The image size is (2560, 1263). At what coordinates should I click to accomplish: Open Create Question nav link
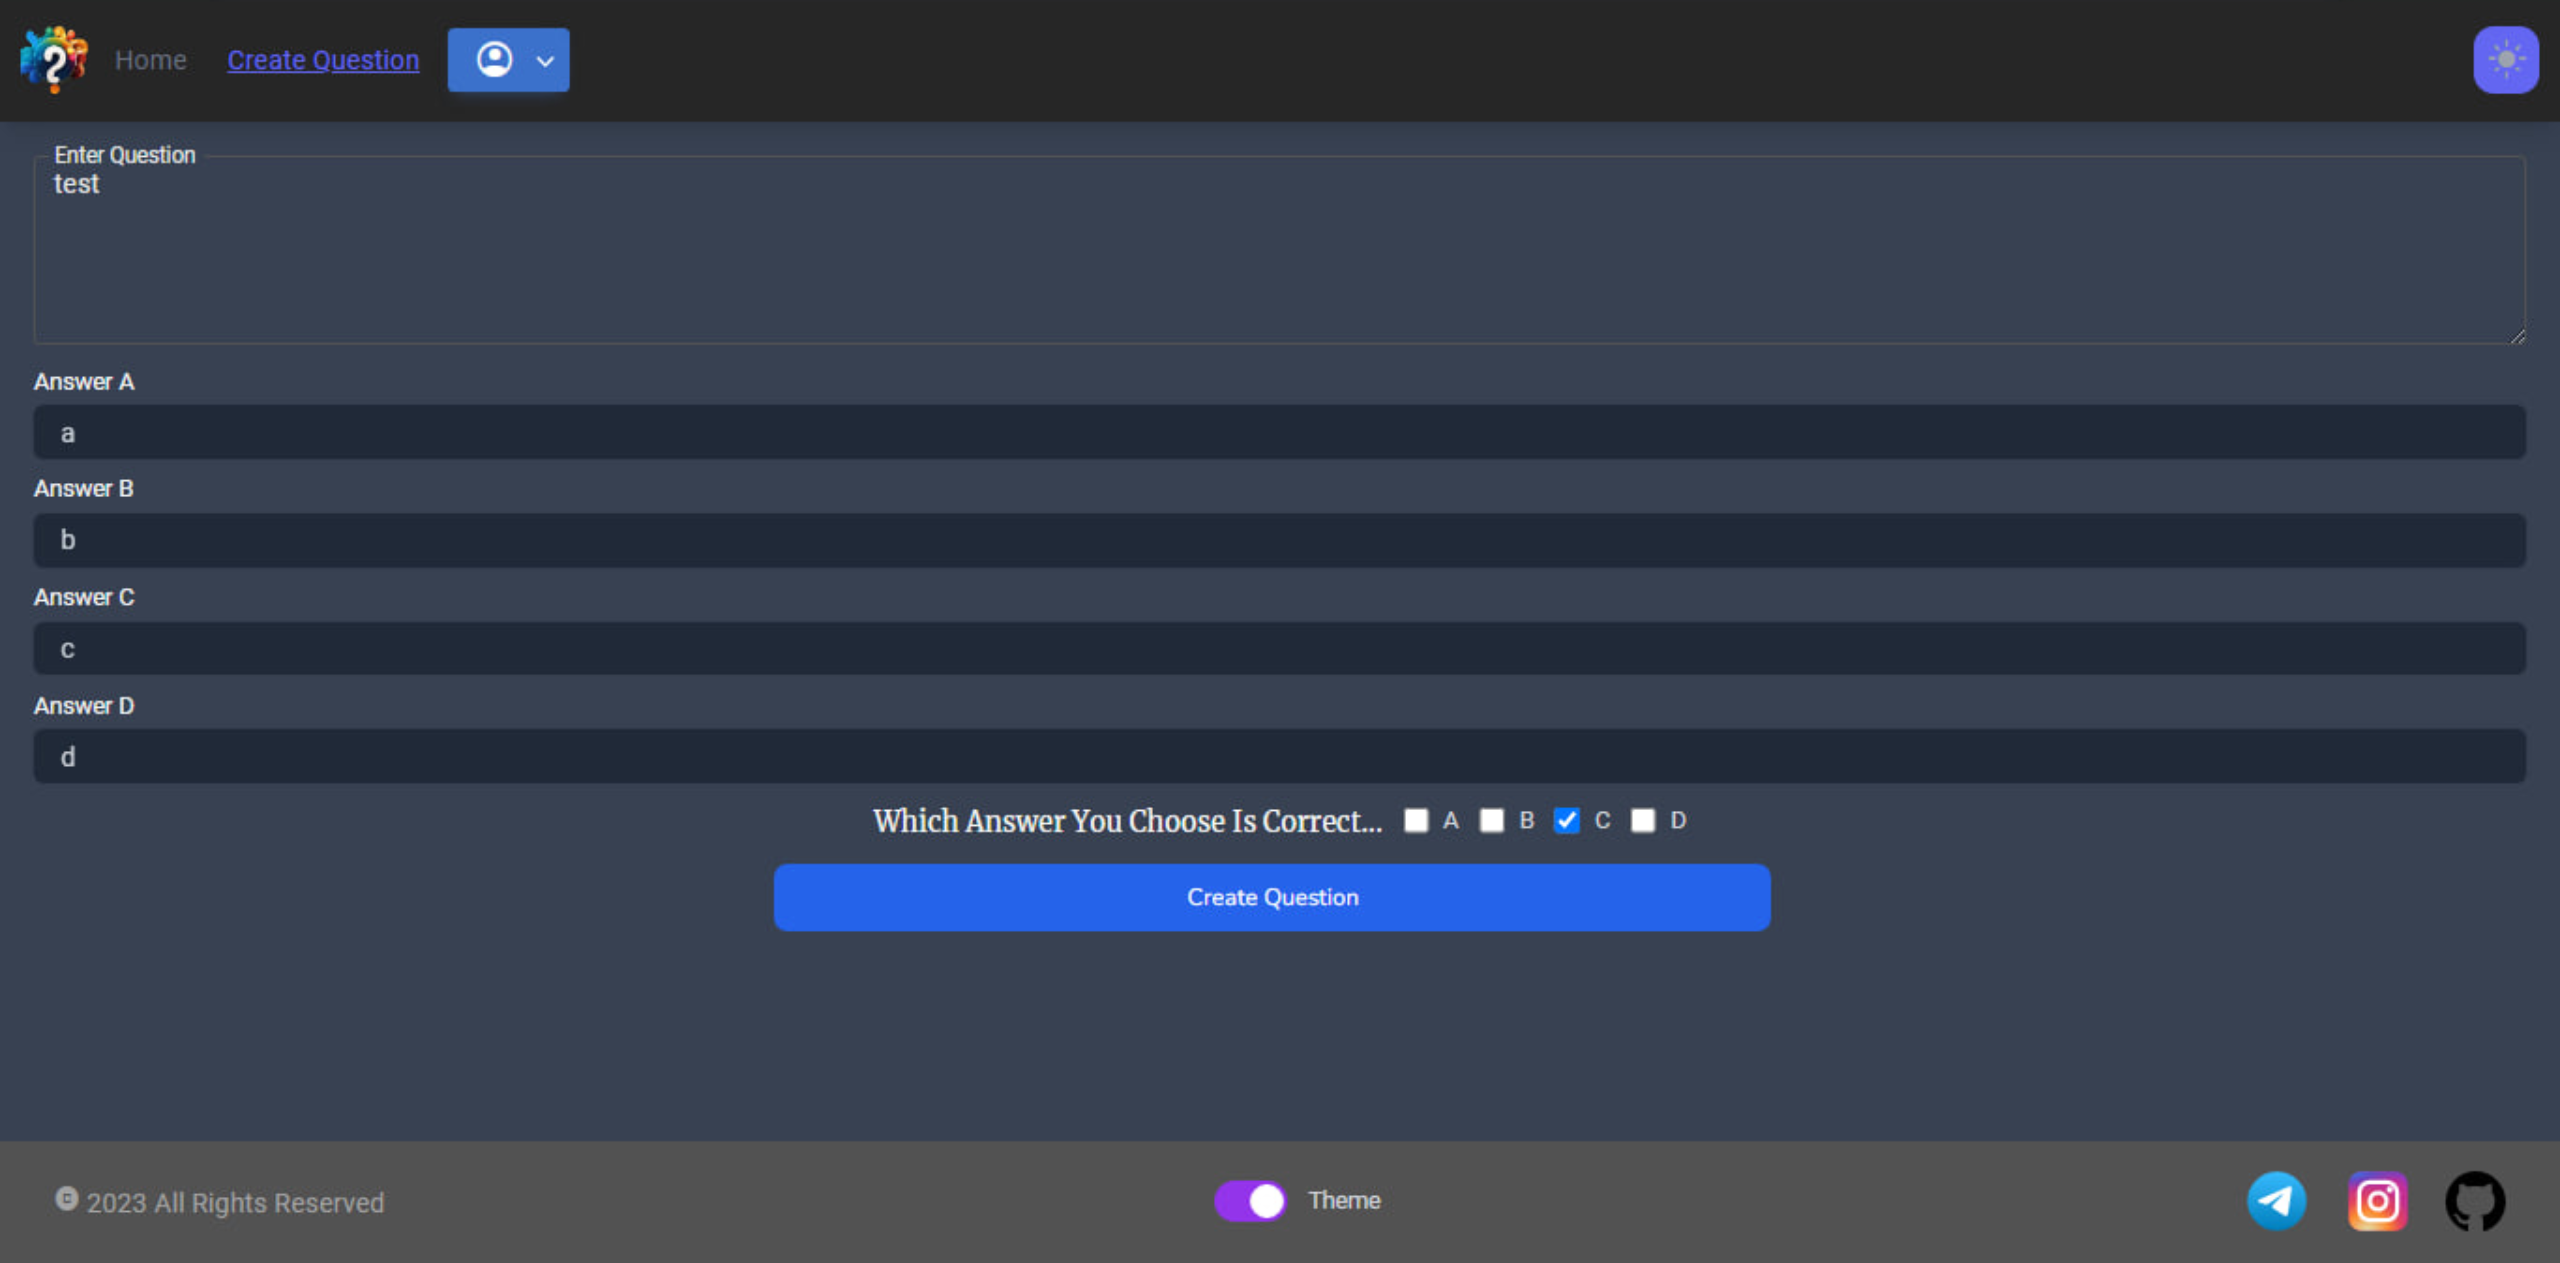[323, 60]
